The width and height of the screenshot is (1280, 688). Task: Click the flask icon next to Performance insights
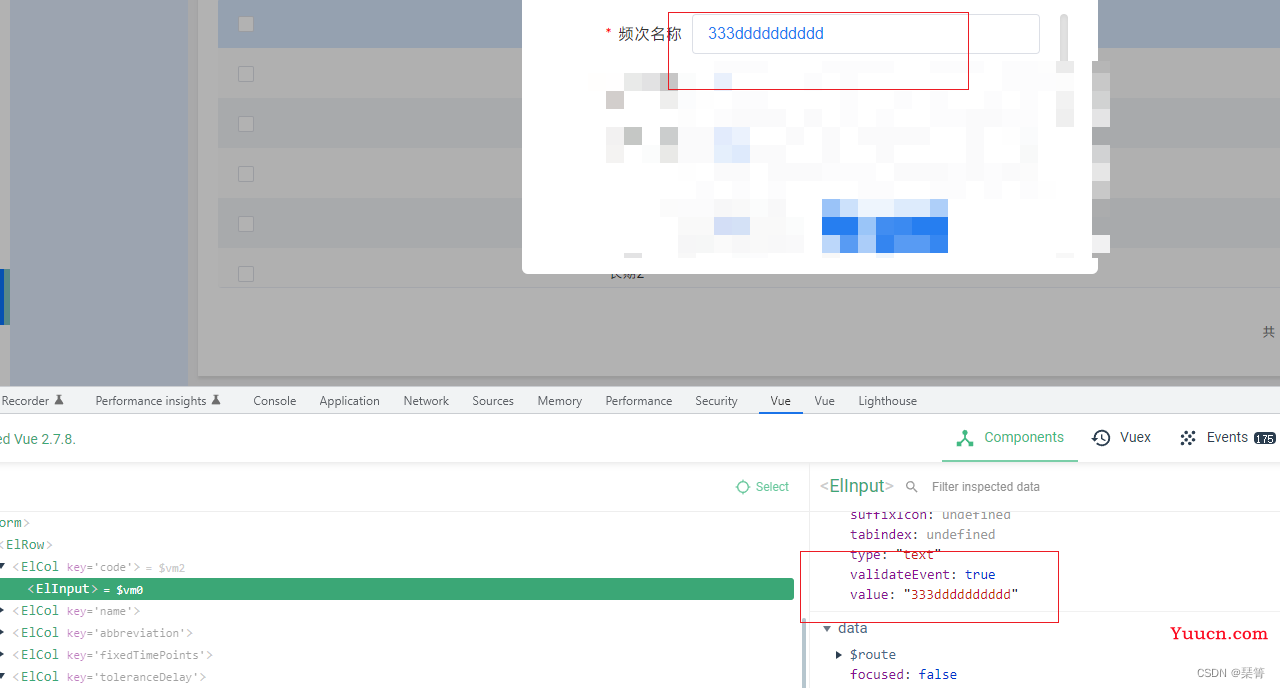[x=216, y=400]
